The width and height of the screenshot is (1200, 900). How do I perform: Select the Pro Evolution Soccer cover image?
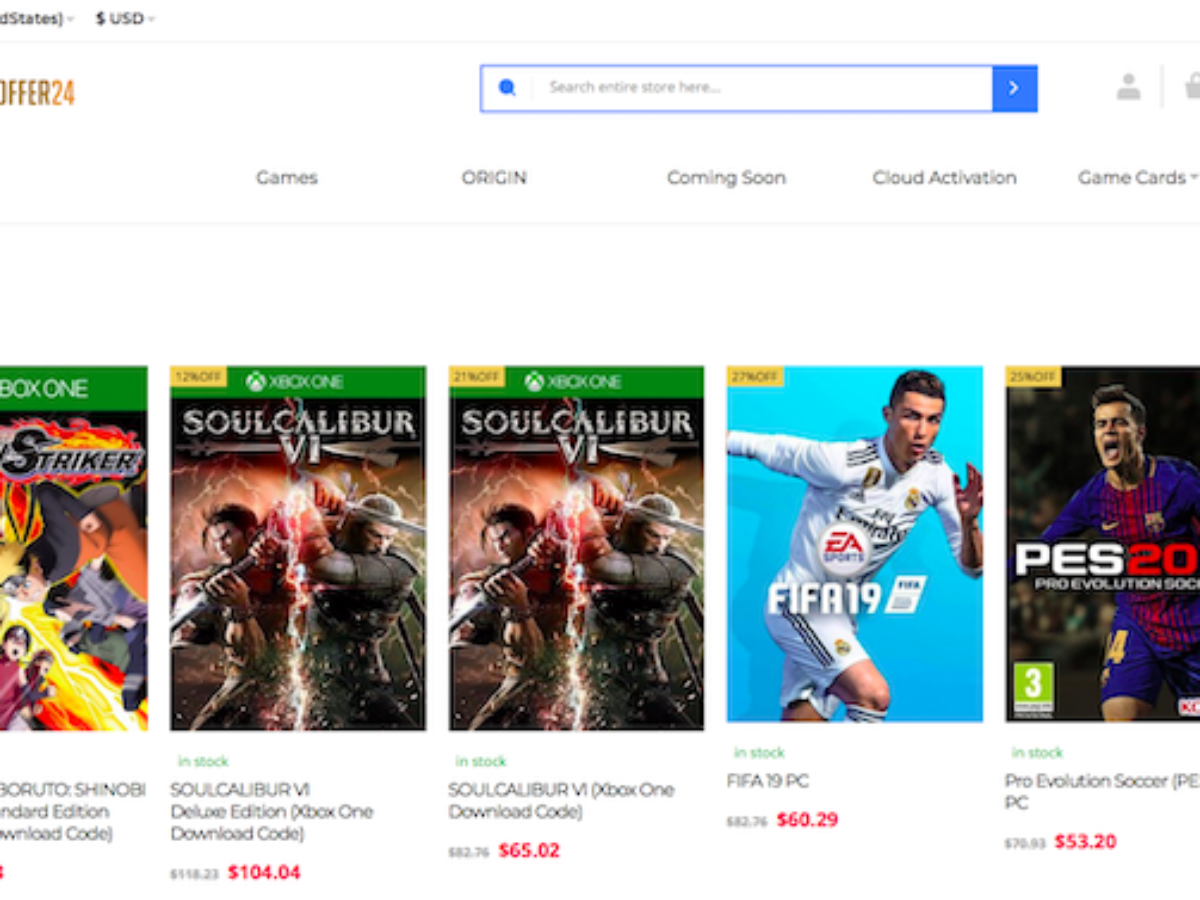pyautogui.click(x=1102, y=544)
